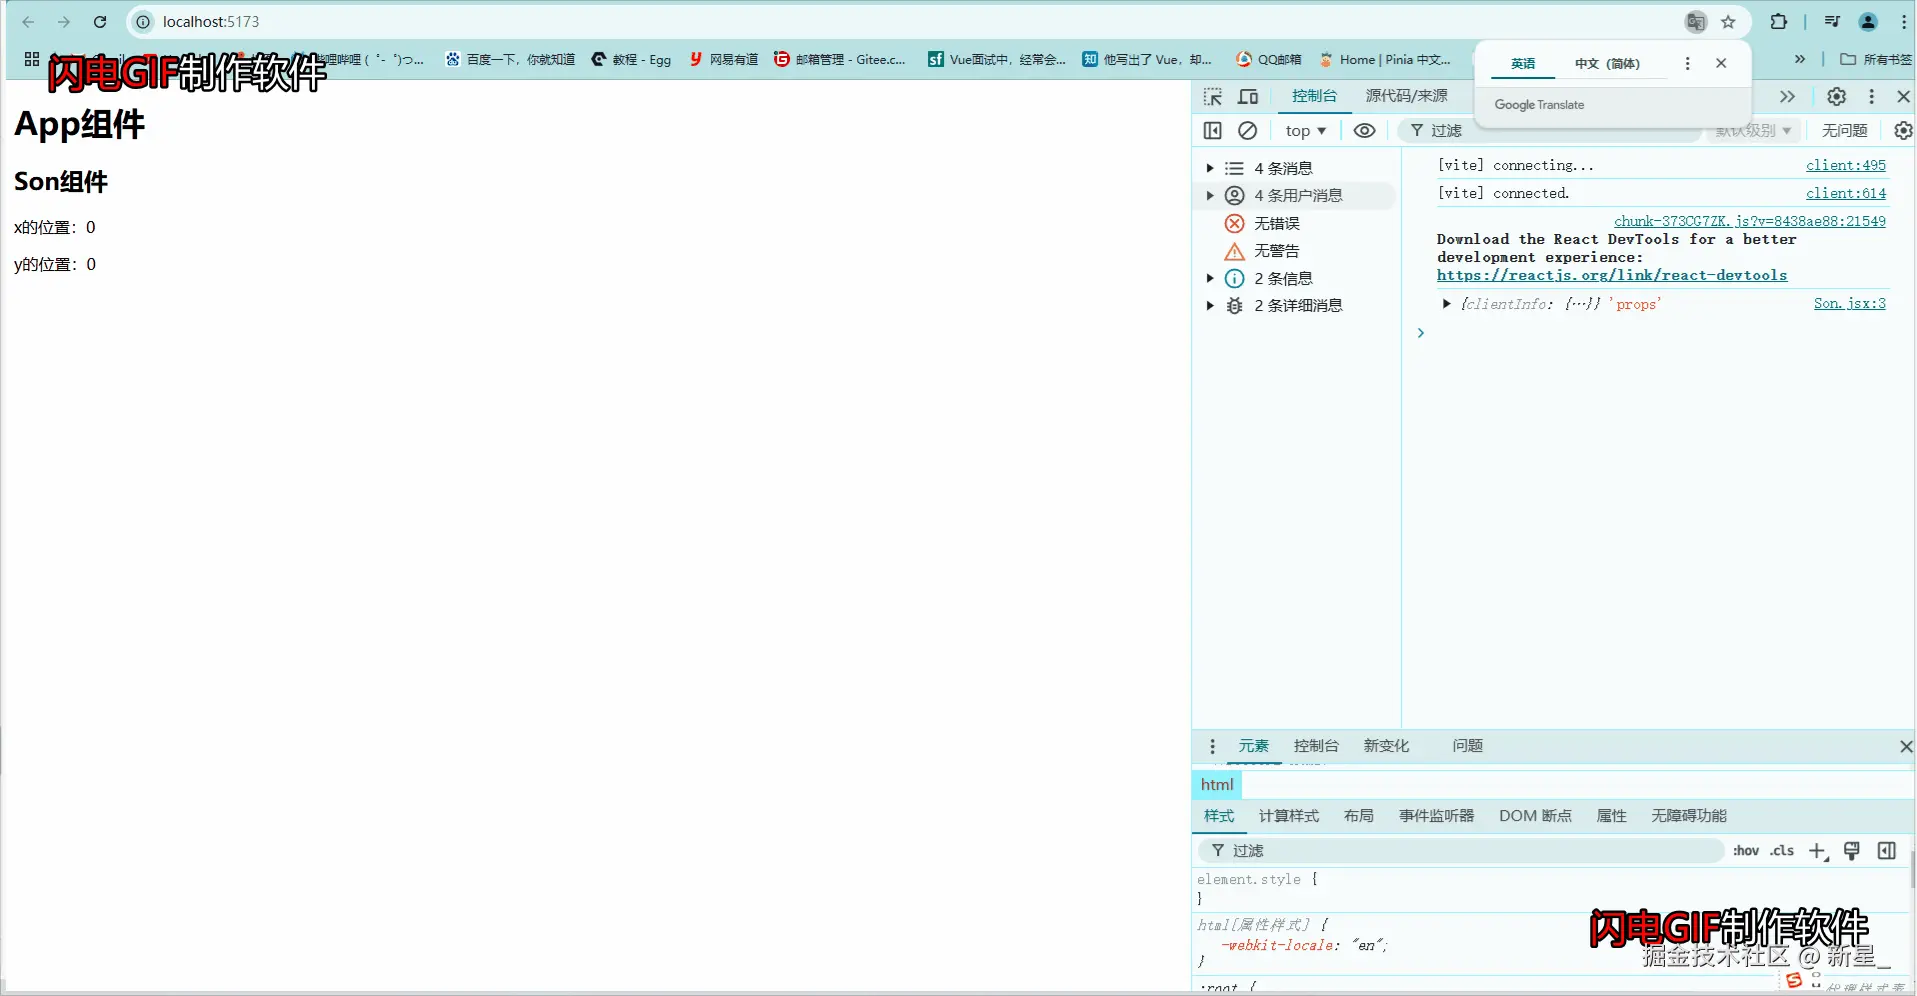Open console sidebar panel toggle
The width and height of the screenshot is (1917, 996).
click(x=1212, y=130)
